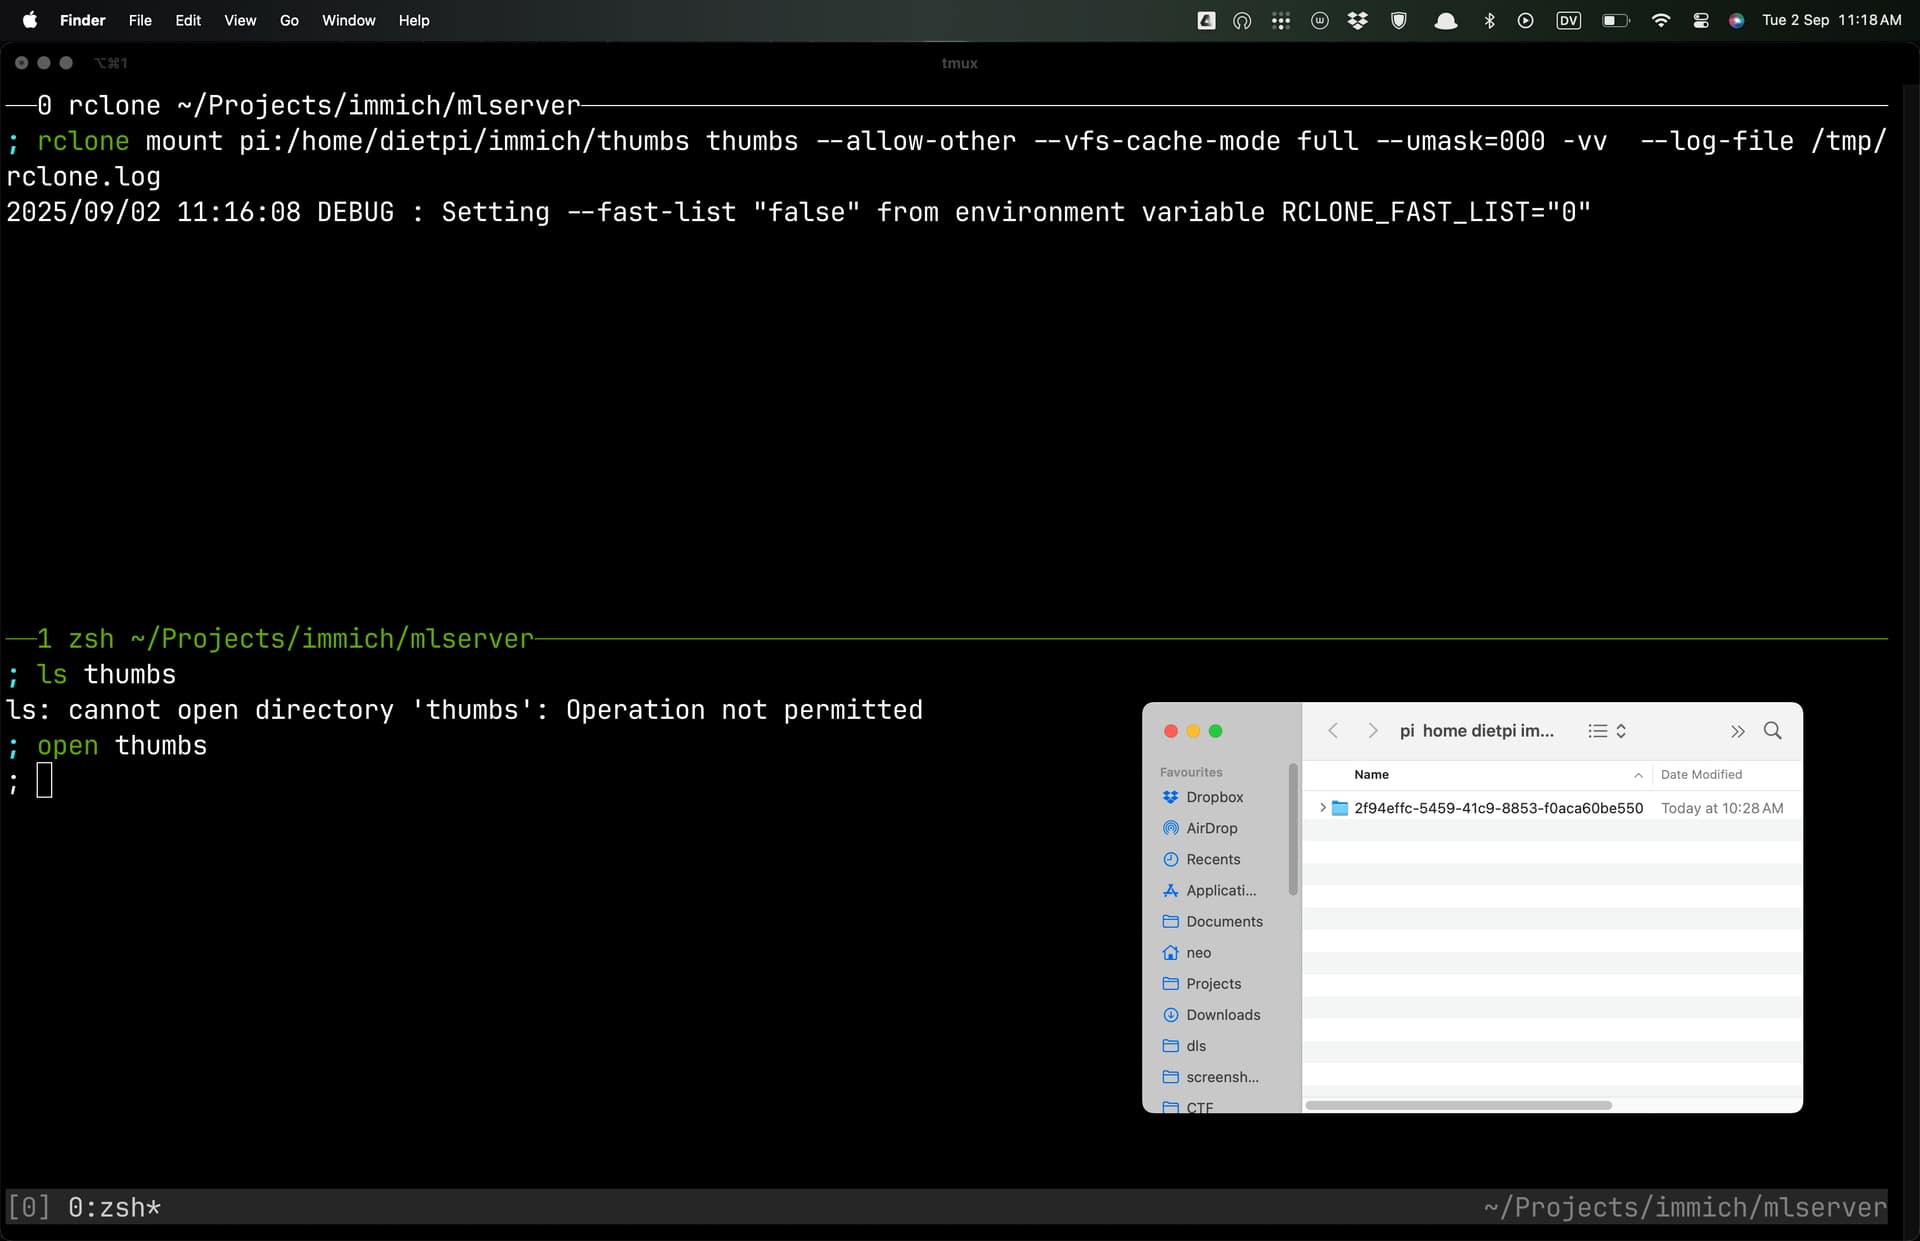This screenshot has width=1920, height=1241.
Task: Click the Wi-Fi menu bar icon
Action: point(1661,20)
